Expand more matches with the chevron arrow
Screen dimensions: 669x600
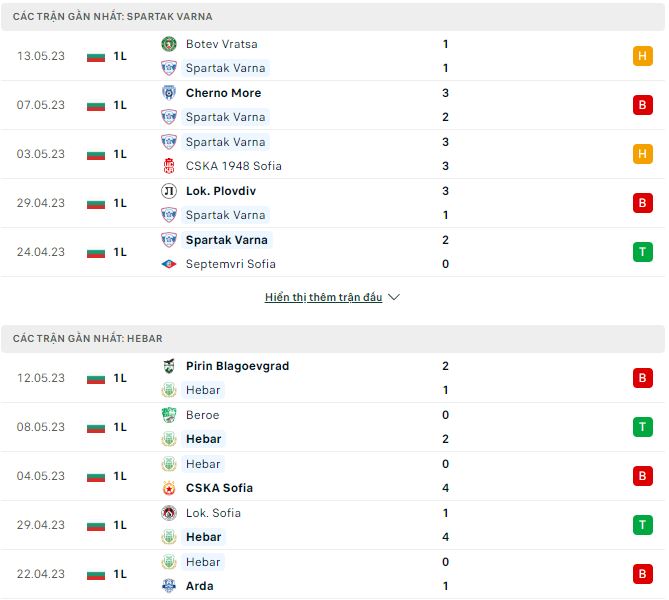(x=394, y=297)
